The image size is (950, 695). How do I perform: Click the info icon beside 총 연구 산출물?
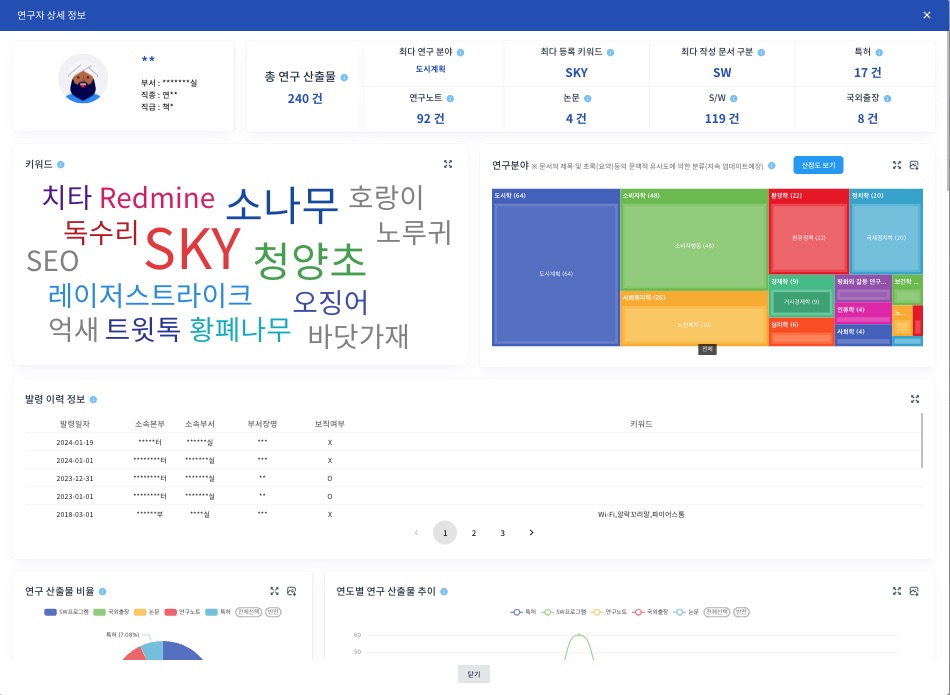click(x=344, y=77)
